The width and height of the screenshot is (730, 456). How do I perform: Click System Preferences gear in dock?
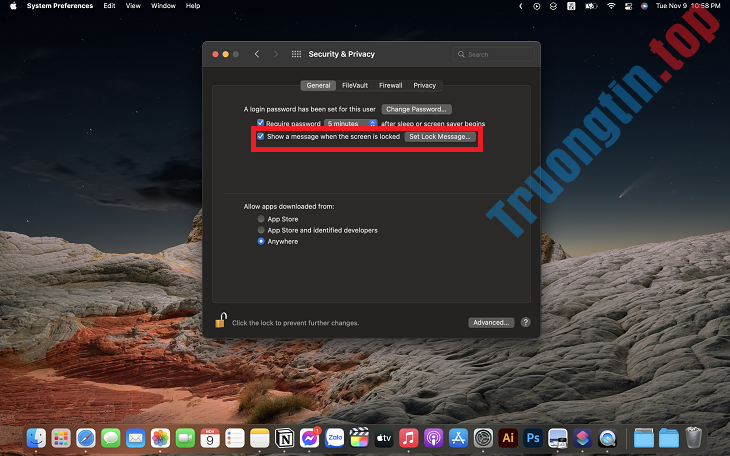click(x=483, y=438)
